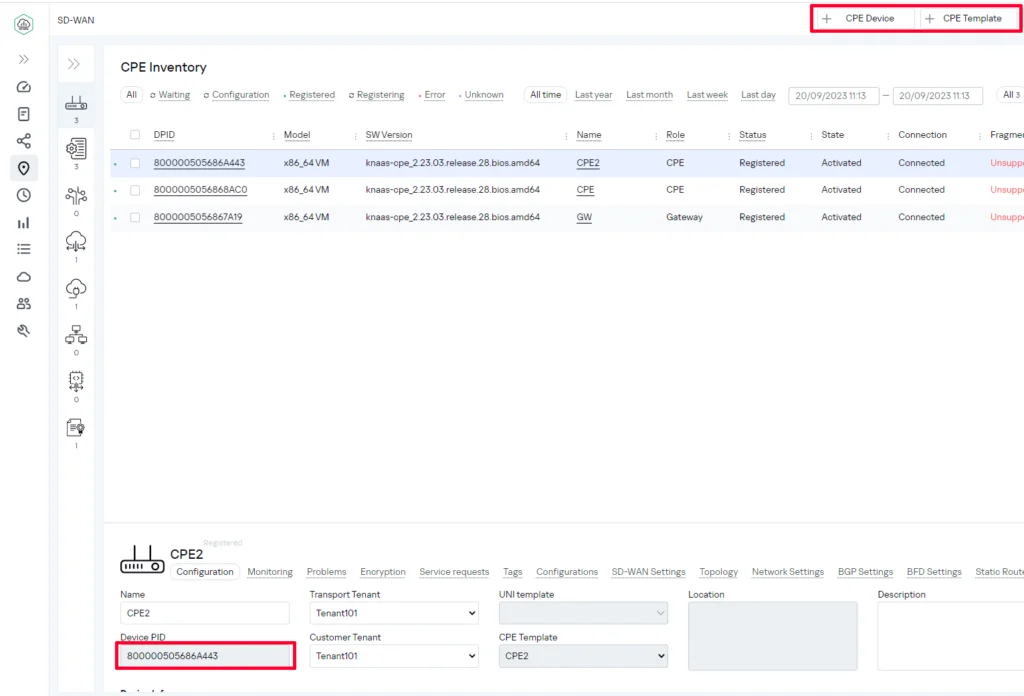This screenshot has height=696, width=1024.
Task: Open the Transport Tenant dropdown
Action: pyautogui.click(x=393, y=613)
